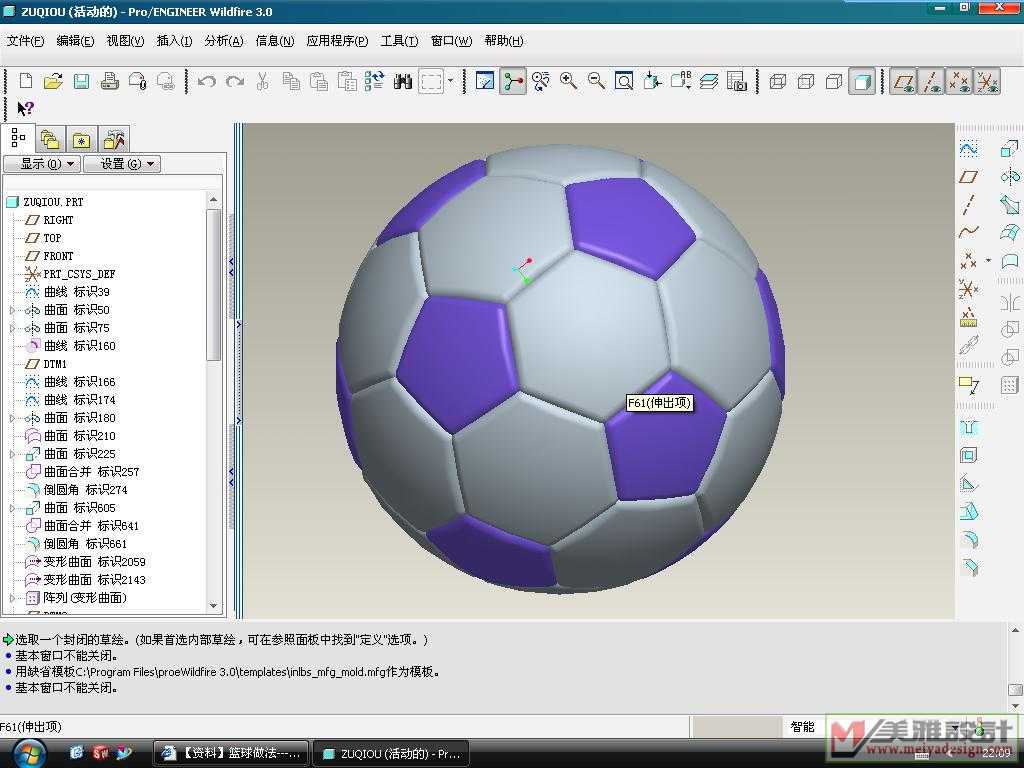
Task: Open the 工具(T) menu
Action: (399, 41)
